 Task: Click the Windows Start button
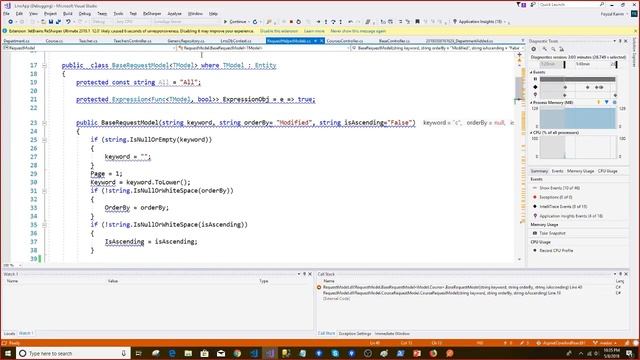[8, 353]
